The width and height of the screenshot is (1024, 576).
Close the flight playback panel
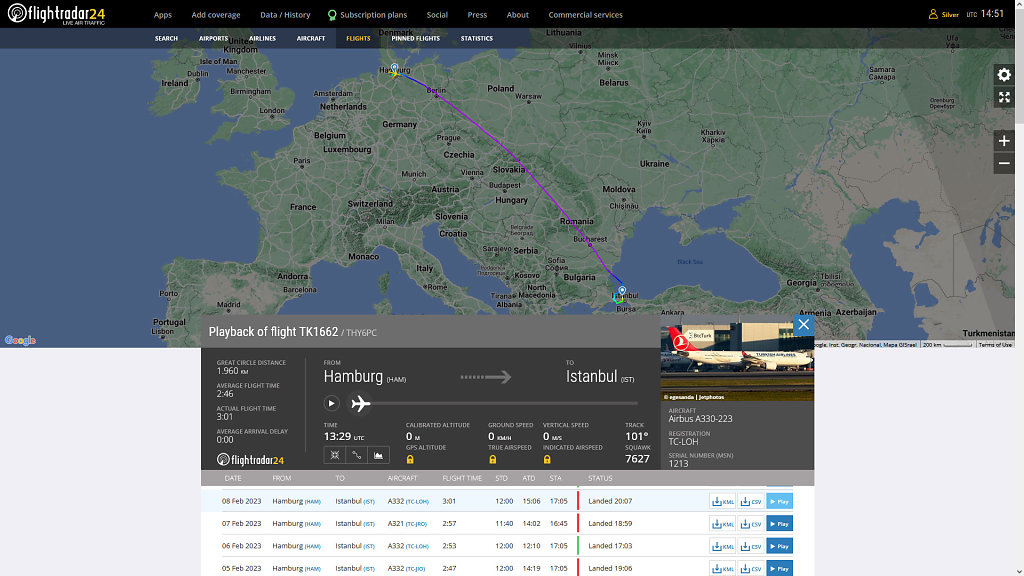tap(803, 325)
